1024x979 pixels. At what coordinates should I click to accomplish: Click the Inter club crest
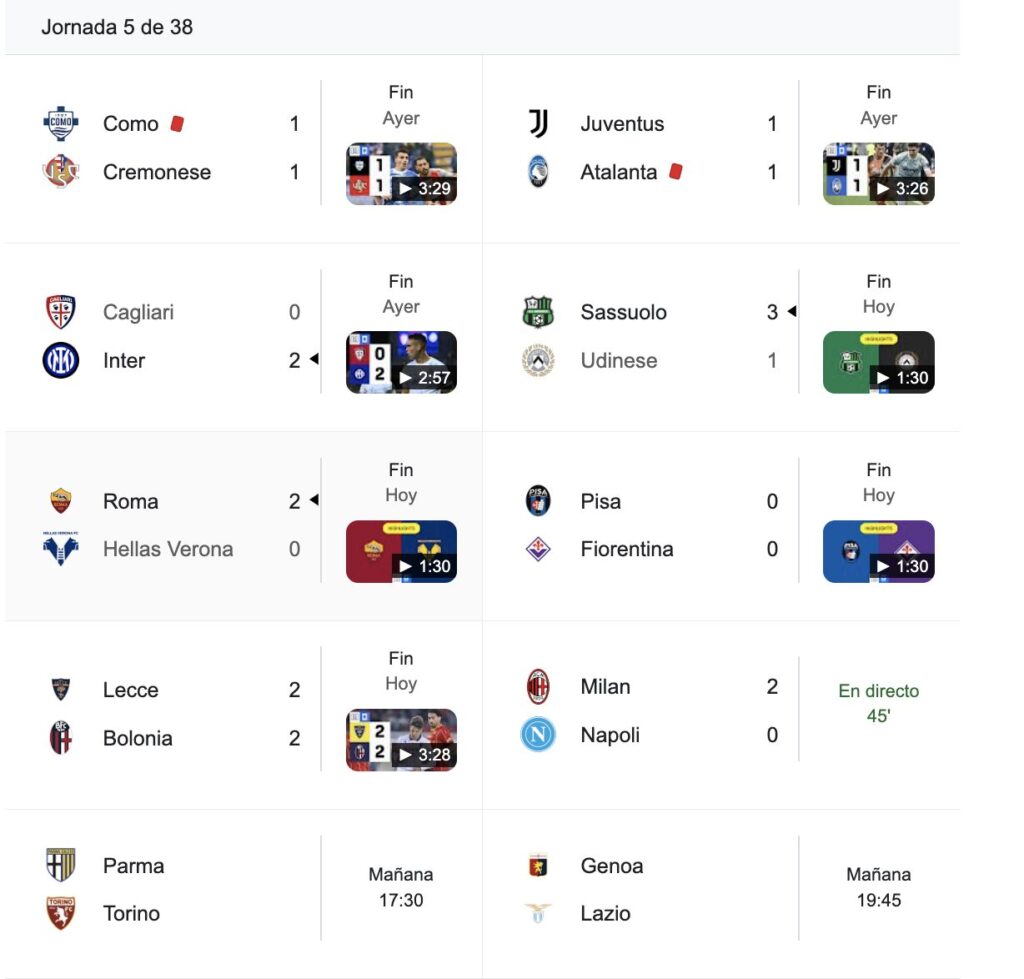61,360
